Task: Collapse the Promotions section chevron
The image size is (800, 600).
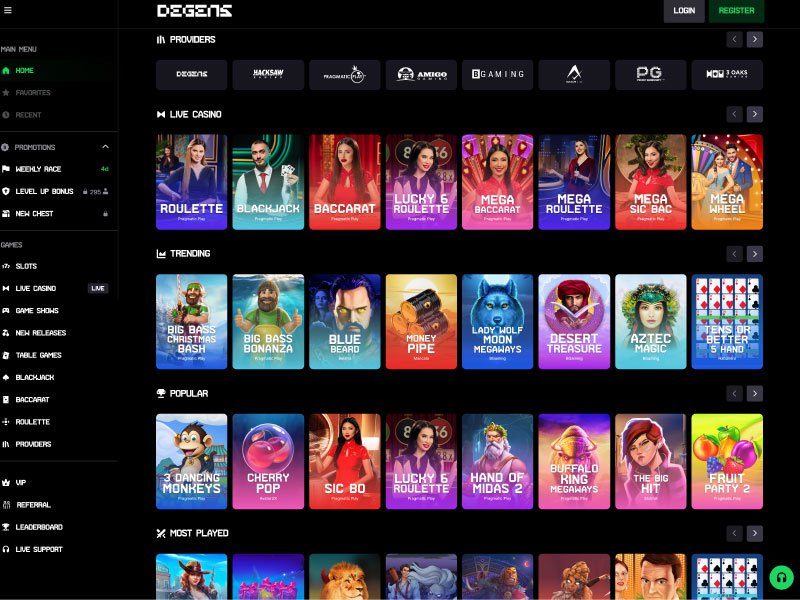Action: 105,147
